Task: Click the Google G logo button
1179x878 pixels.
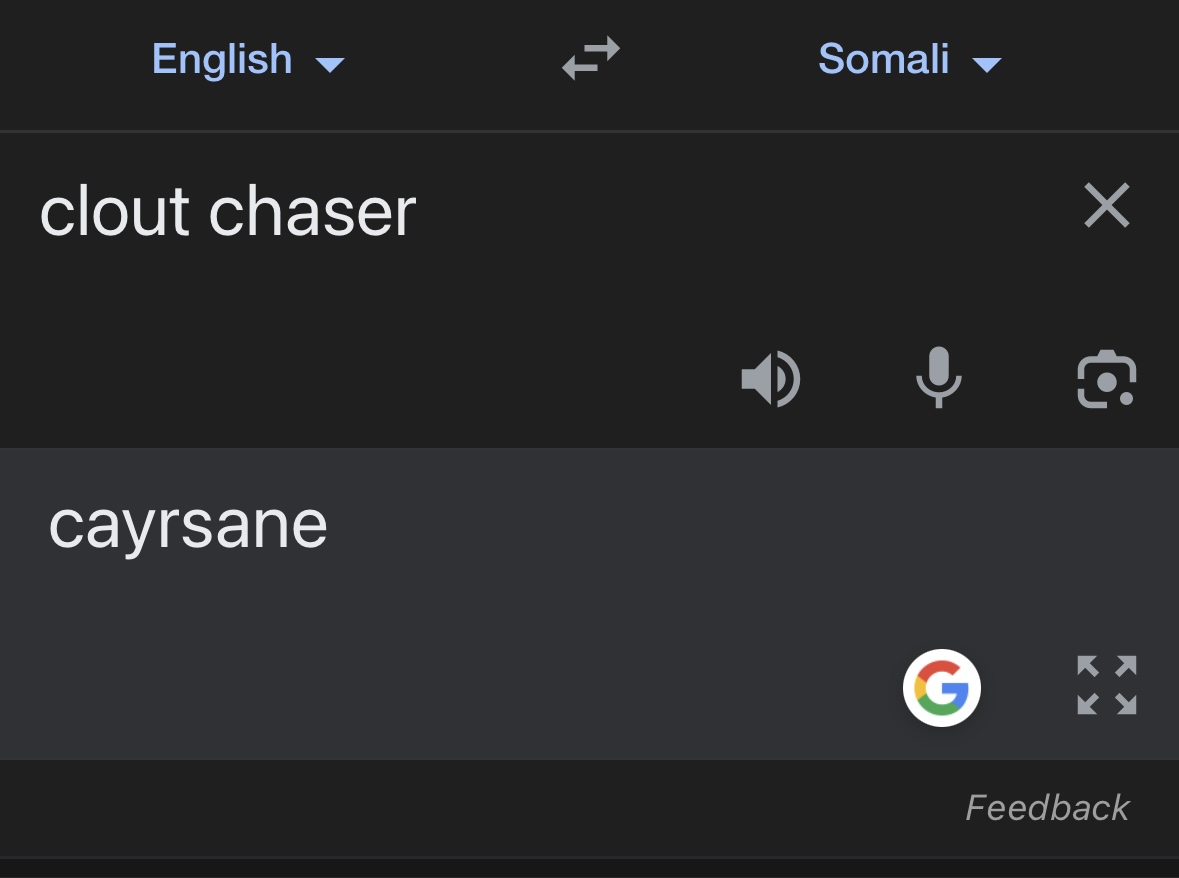Action: coord(941,688)
